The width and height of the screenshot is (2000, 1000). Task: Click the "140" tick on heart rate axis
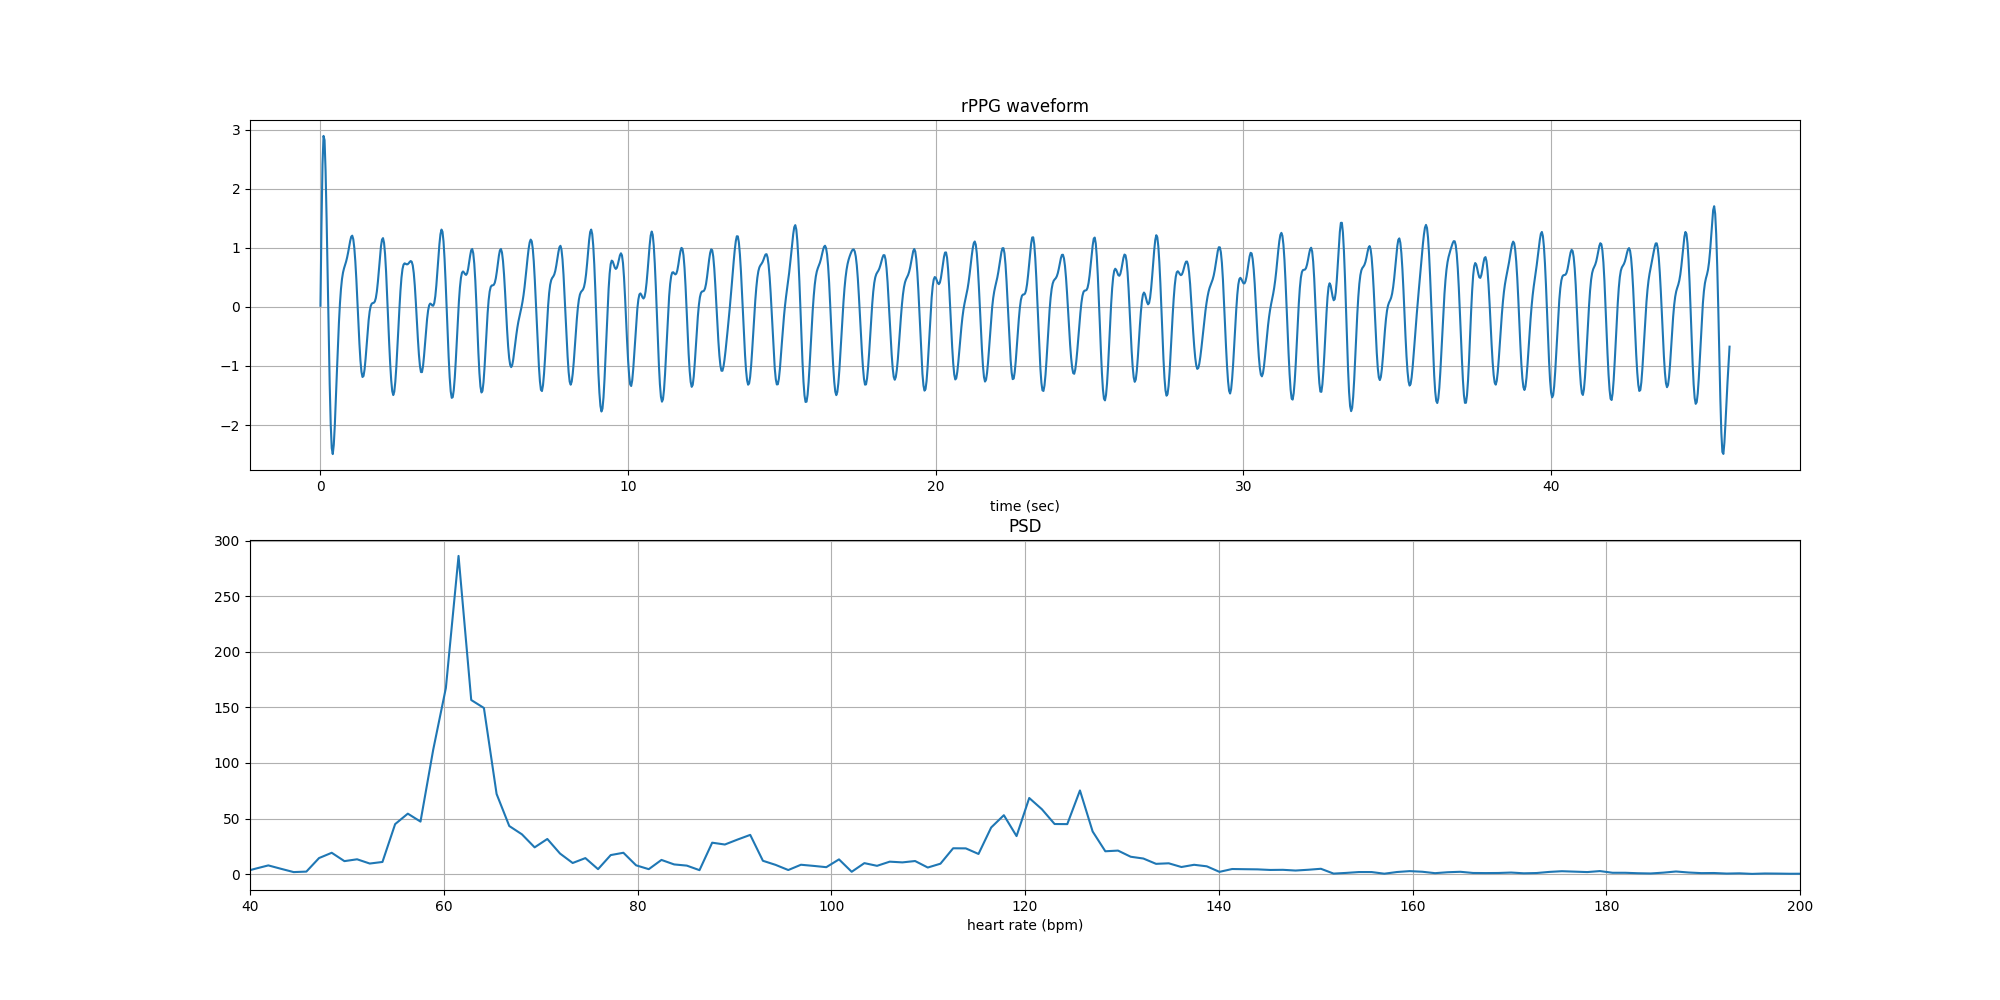(1219, 906)
